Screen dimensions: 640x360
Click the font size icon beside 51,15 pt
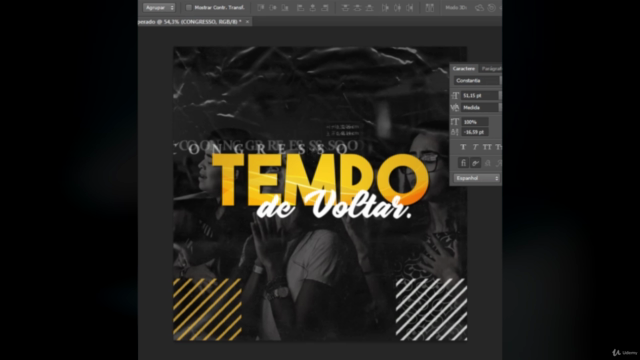click(x=455, y=96)
